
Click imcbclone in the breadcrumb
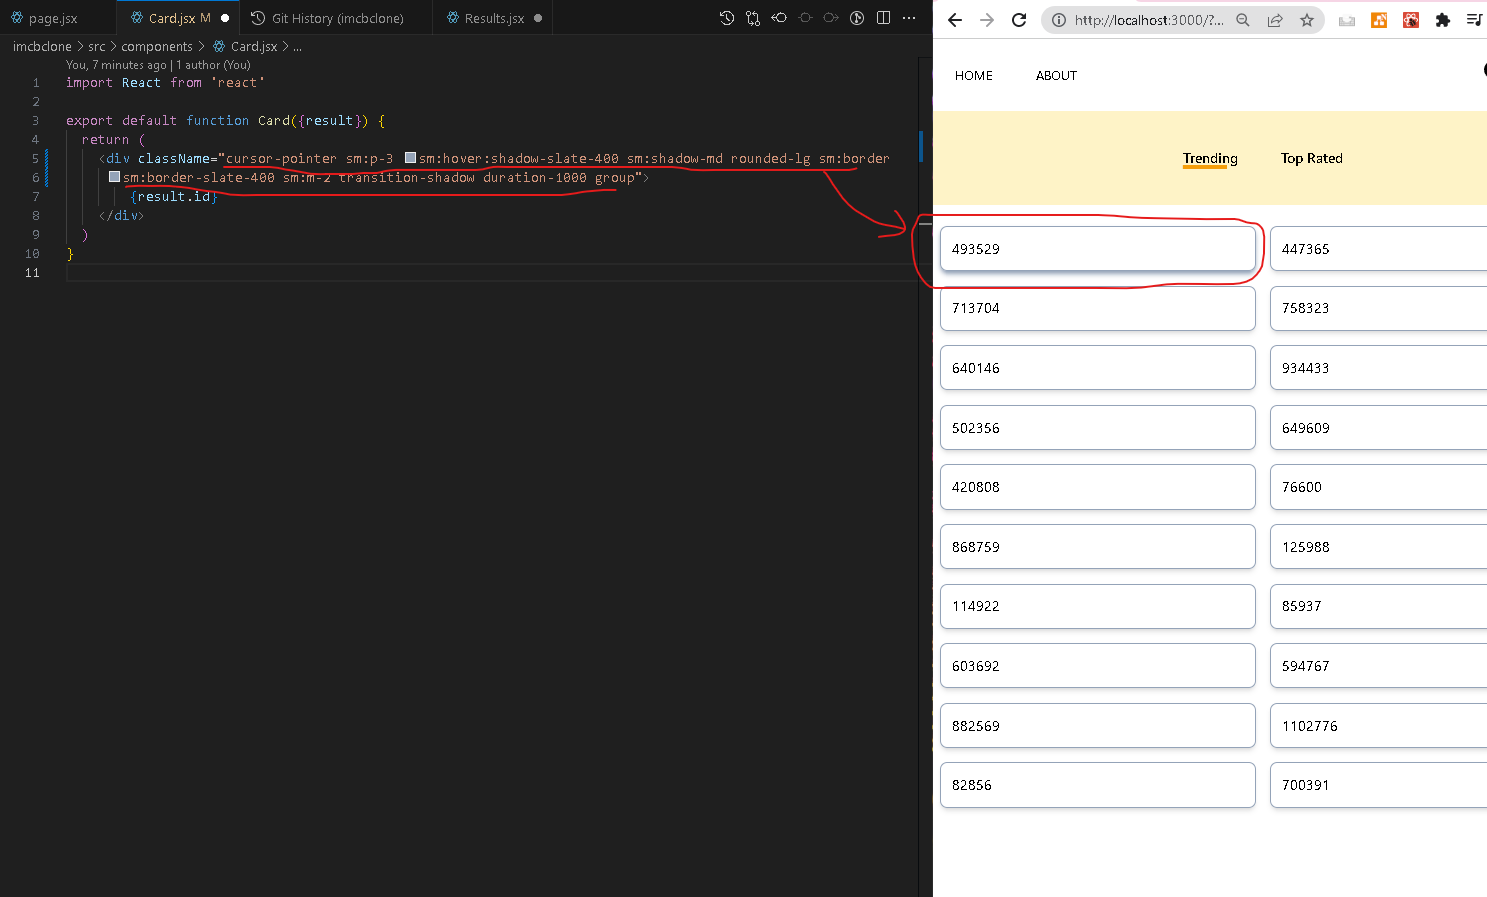click(x=42, y=46)
